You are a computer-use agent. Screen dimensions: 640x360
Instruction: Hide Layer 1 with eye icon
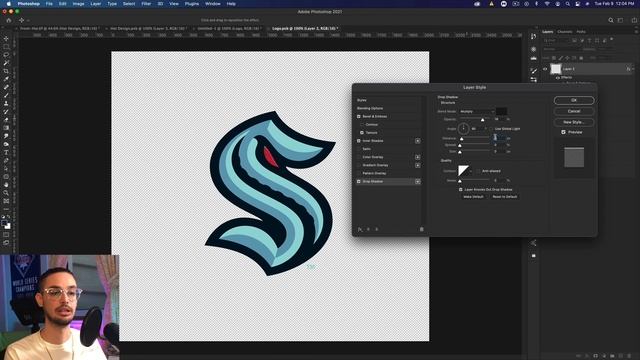click(x=544, y=69)
